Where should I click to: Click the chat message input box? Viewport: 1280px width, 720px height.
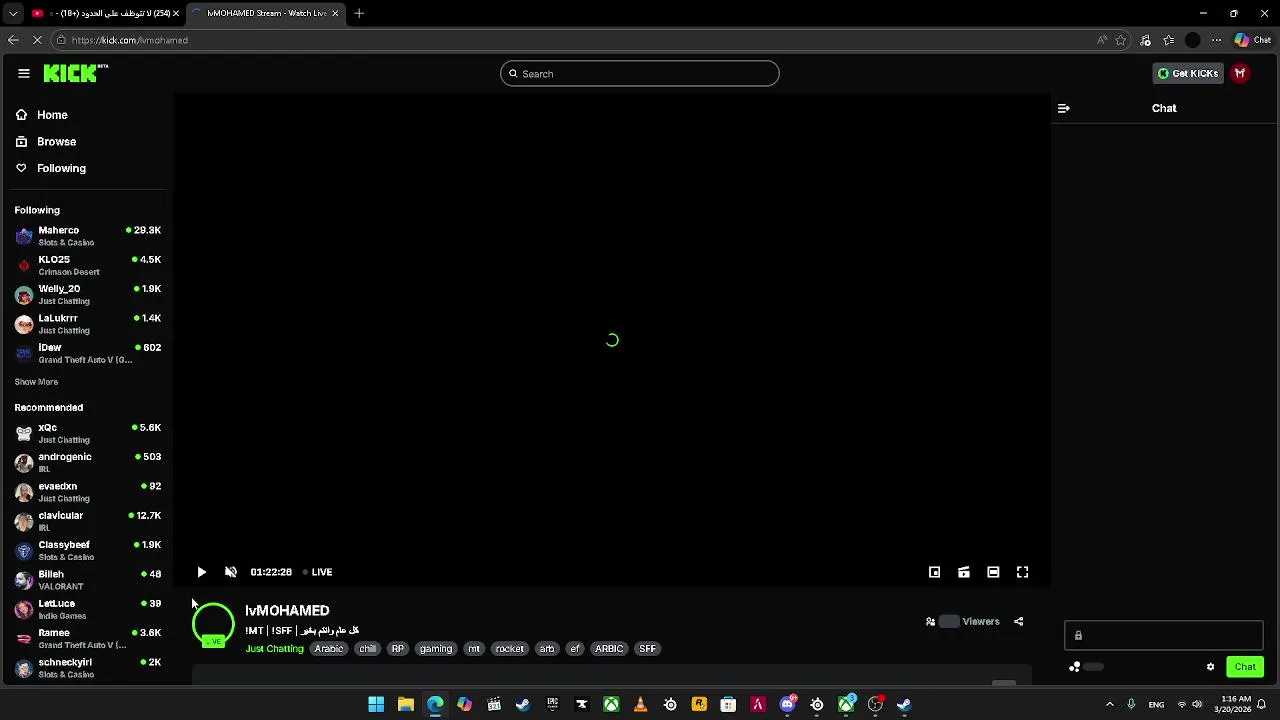coord(1164,636)
